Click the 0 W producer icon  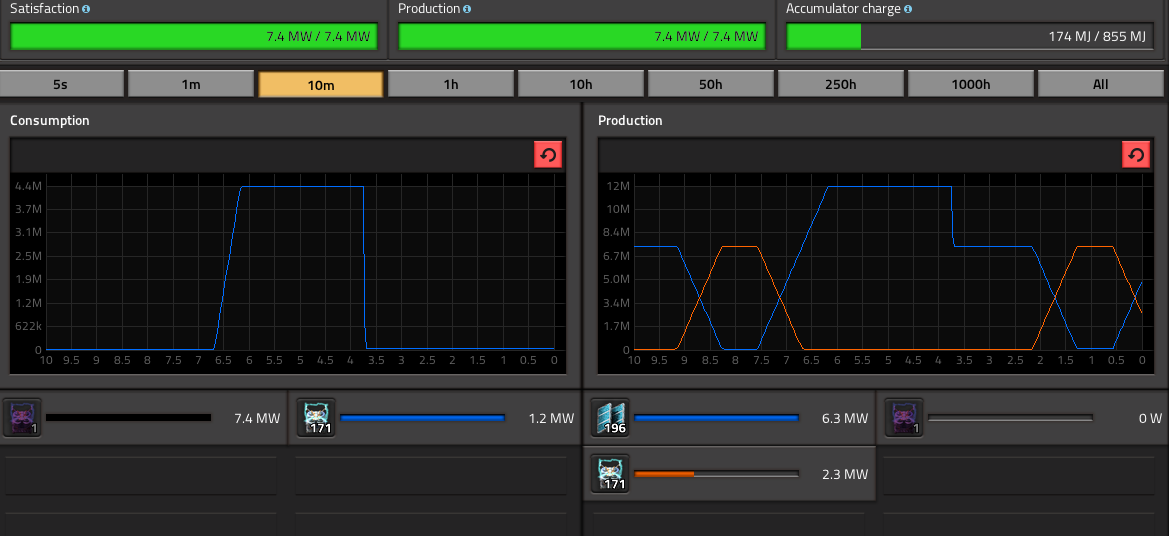(x=904, y=417)
